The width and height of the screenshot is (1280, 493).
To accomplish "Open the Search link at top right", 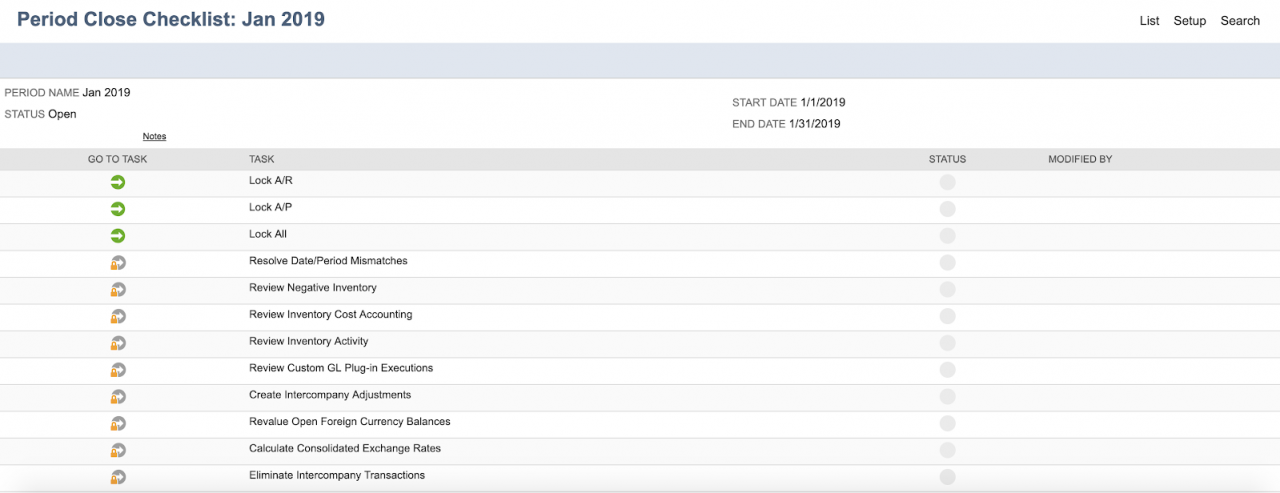I will (1240, 21).
